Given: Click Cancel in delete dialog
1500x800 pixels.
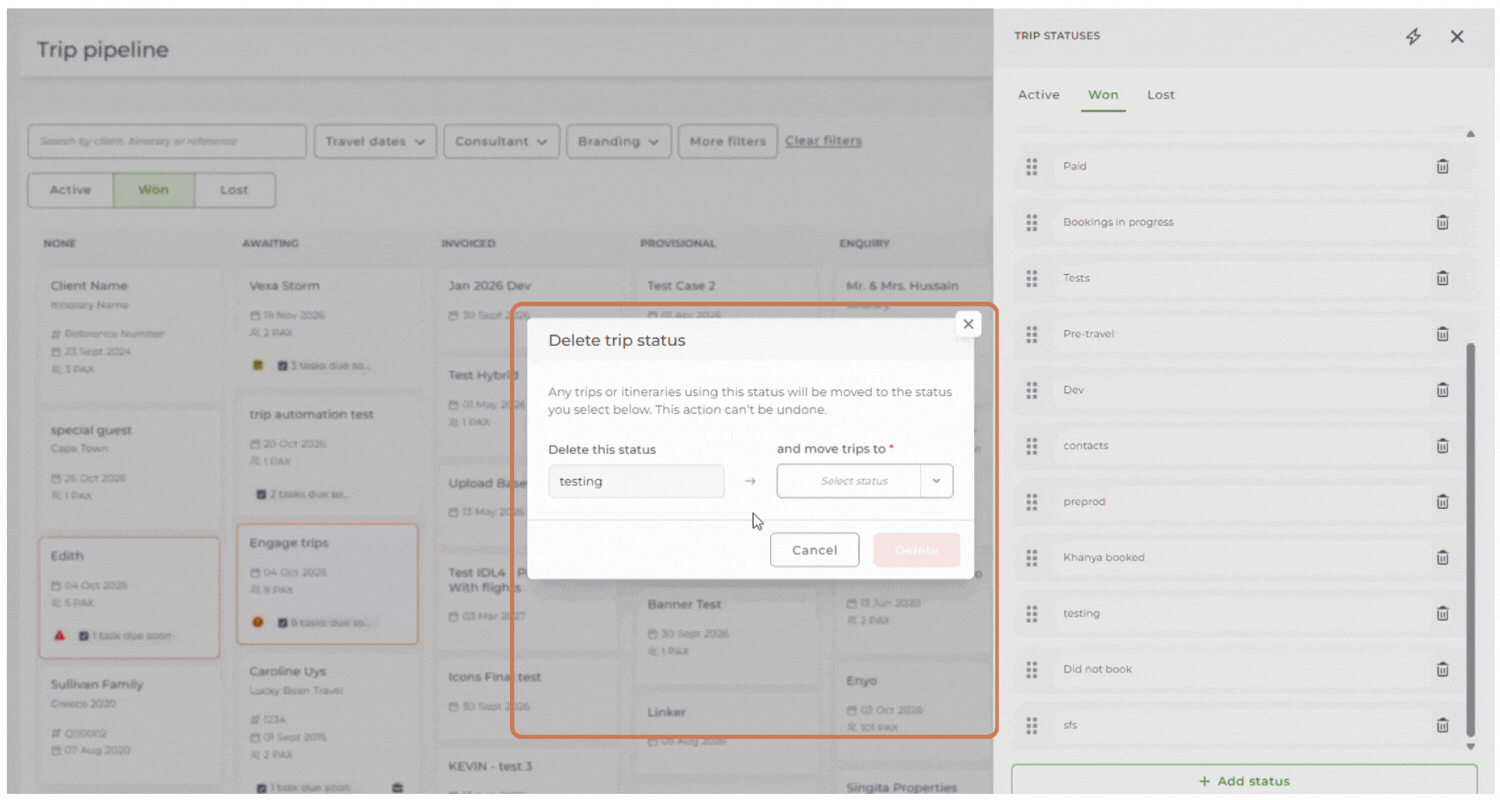Looking at the screenshot, I should point(814,550).
